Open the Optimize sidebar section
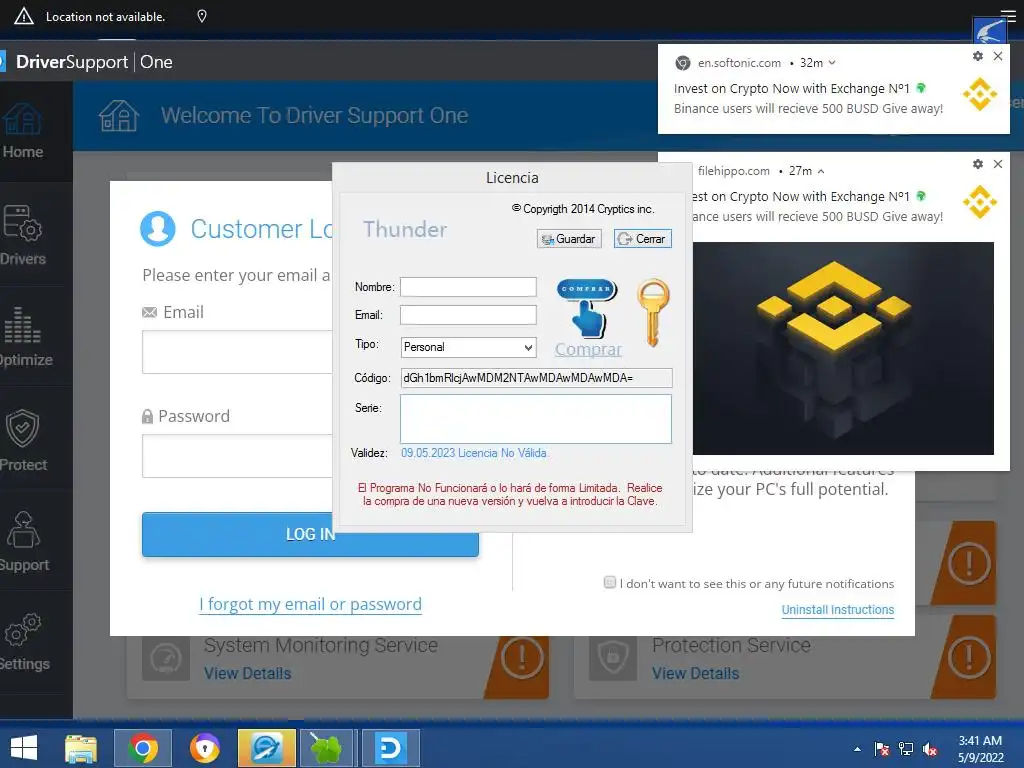1024x768 pixels. [x=26, y=336]
